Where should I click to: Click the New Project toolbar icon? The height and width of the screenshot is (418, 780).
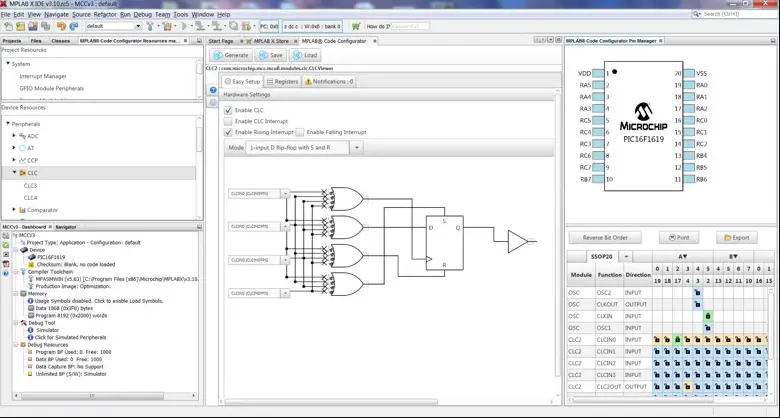coord(20,26)
